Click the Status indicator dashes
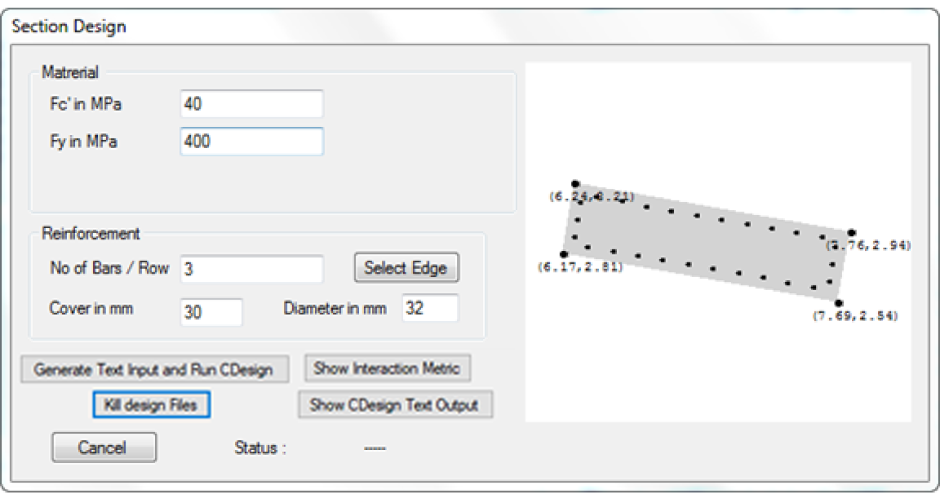The image size is (940, 500). 375,448
